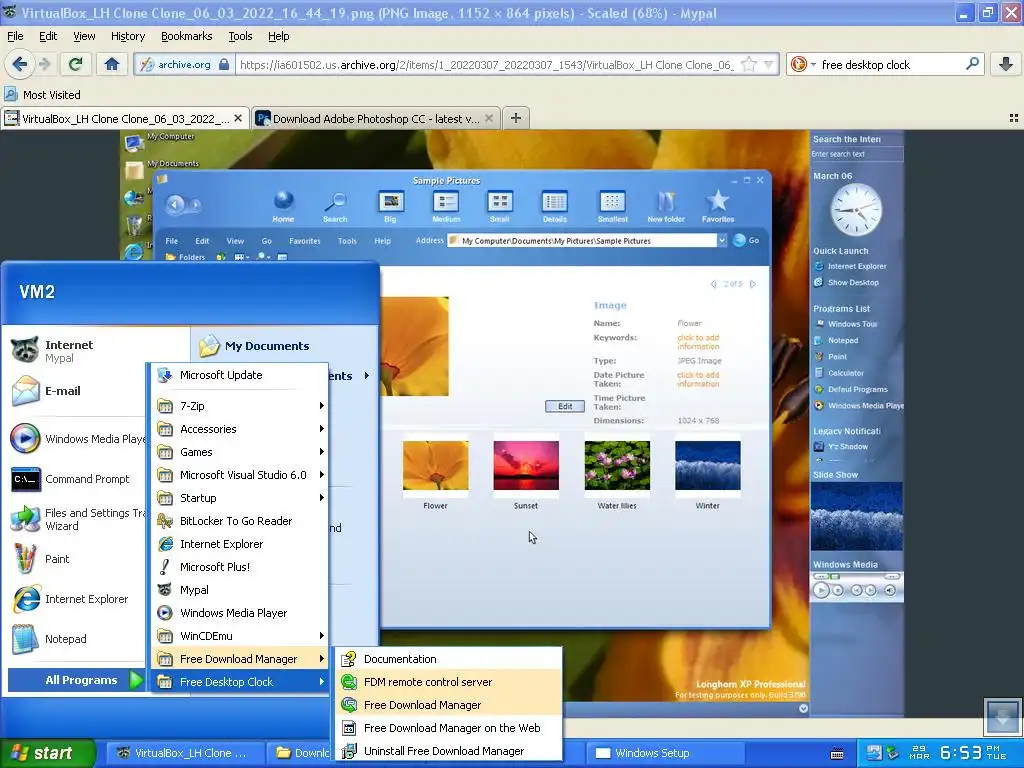Reload the page with the refresh button
Image resolution: width=1024 pixels, height=768 pixels.
[76, 64]
